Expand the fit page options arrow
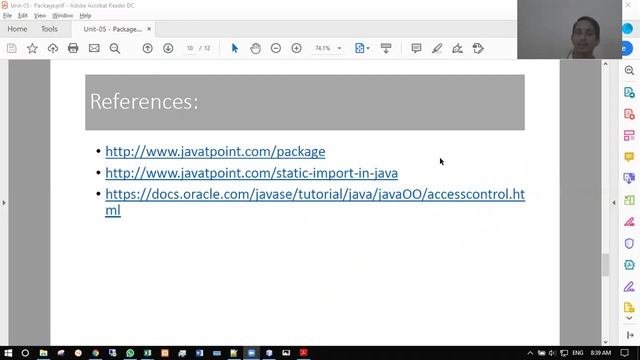 coord(368,48)
